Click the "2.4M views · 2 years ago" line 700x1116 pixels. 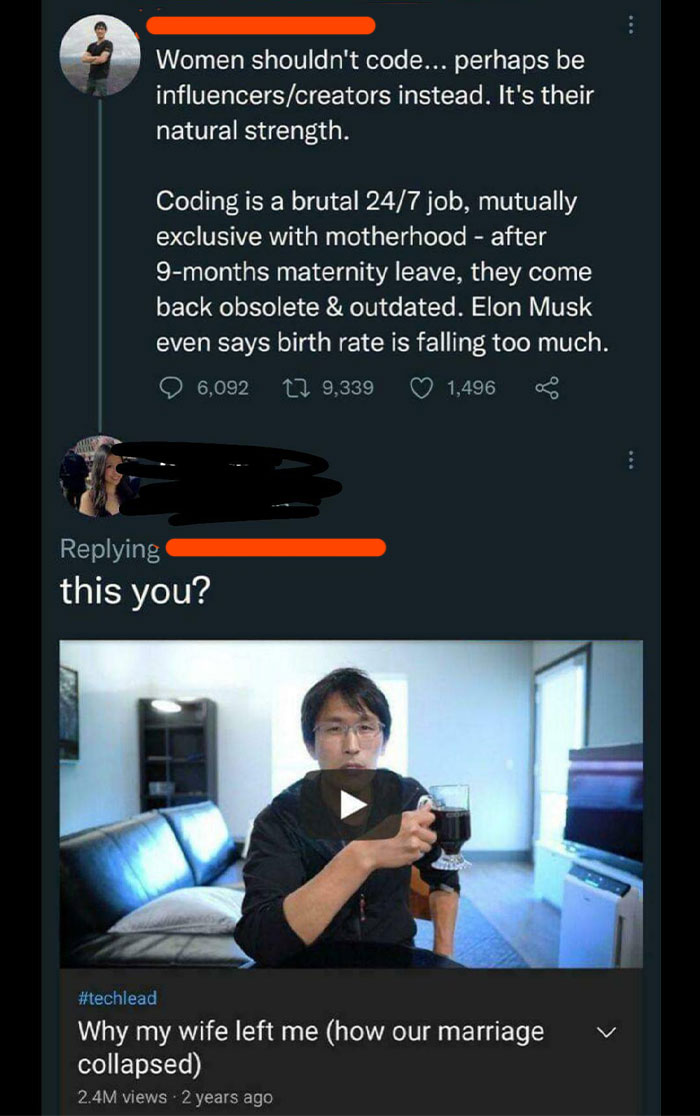point(175,1097)
